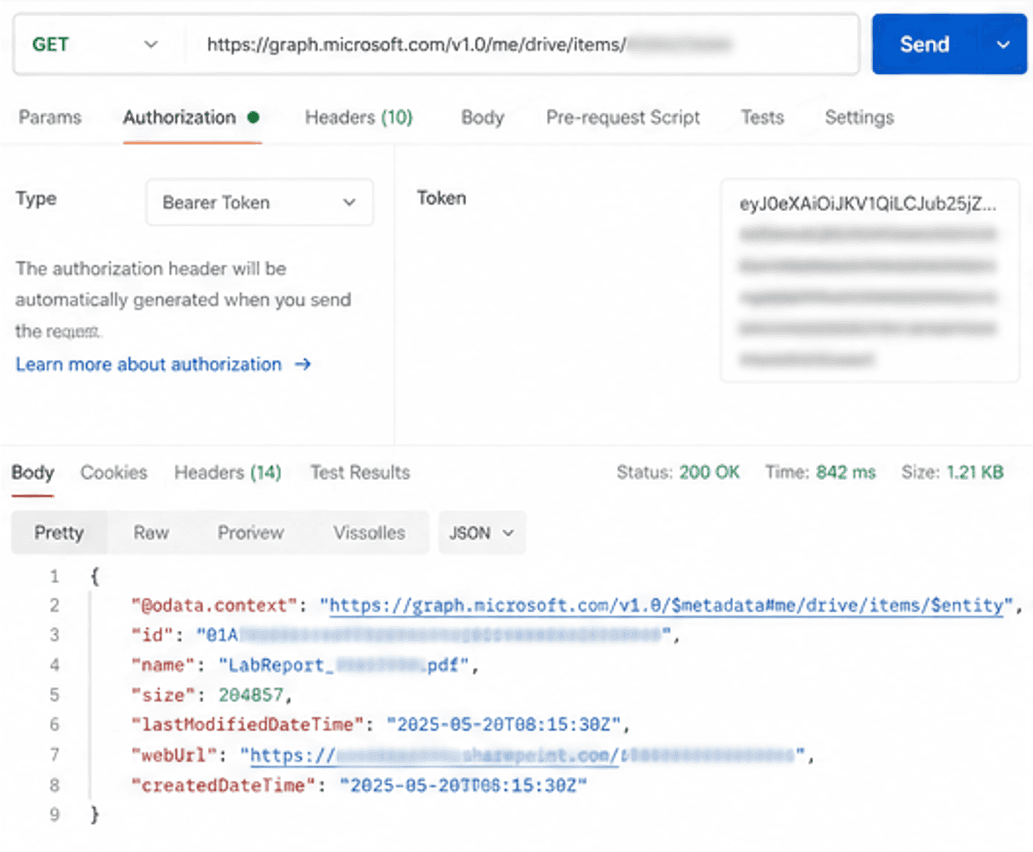The height and width of the screenshot is (852, 1033).
Task: Open the Bearer Token type dropdown
Action: [x=260, y=202]
